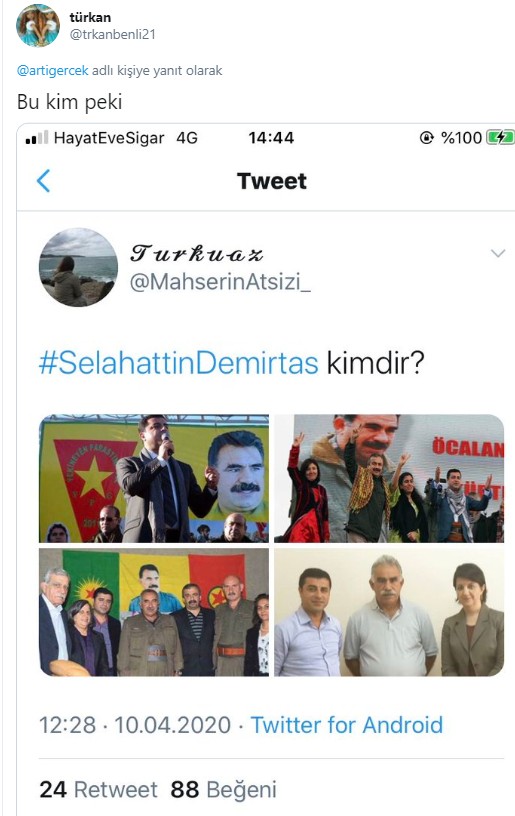Tap the charging battery icon
The width and height of the screenshot is (515, 816).
500,137
